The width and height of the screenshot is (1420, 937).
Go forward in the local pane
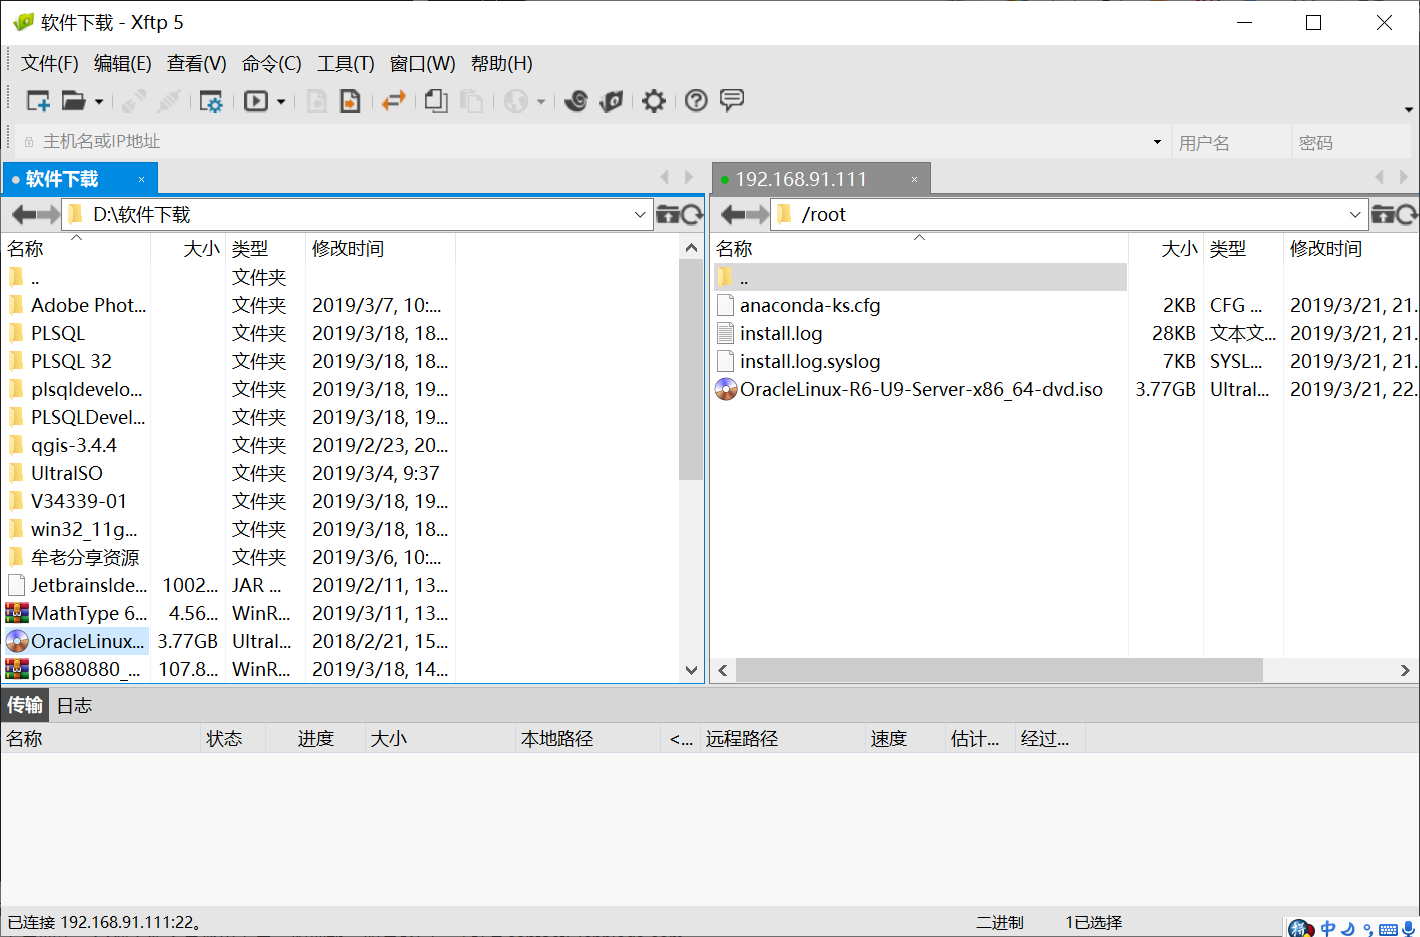(49, 214)
